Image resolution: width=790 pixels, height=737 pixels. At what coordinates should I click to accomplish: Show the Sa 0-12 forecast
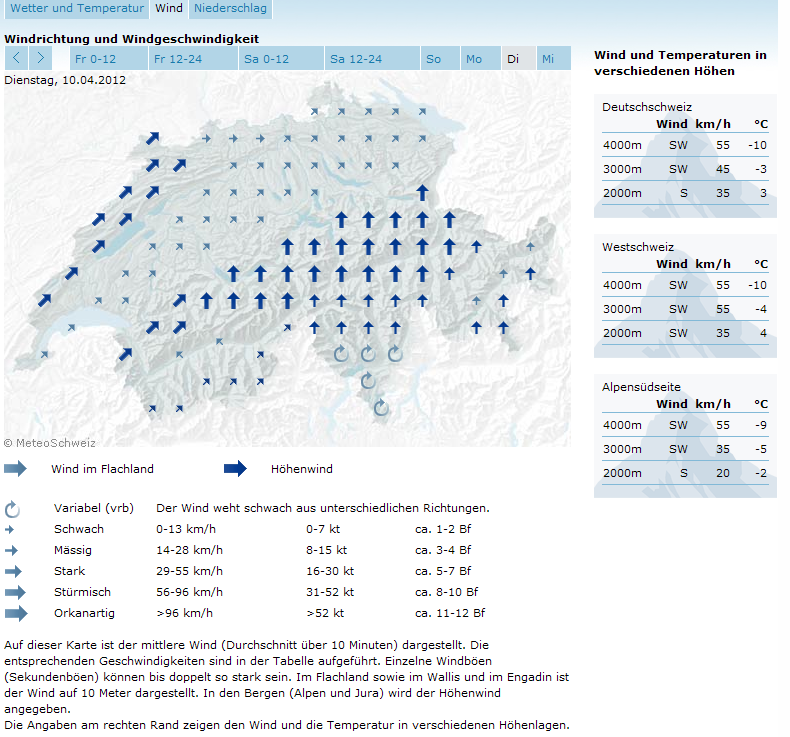tap(268, 59)
